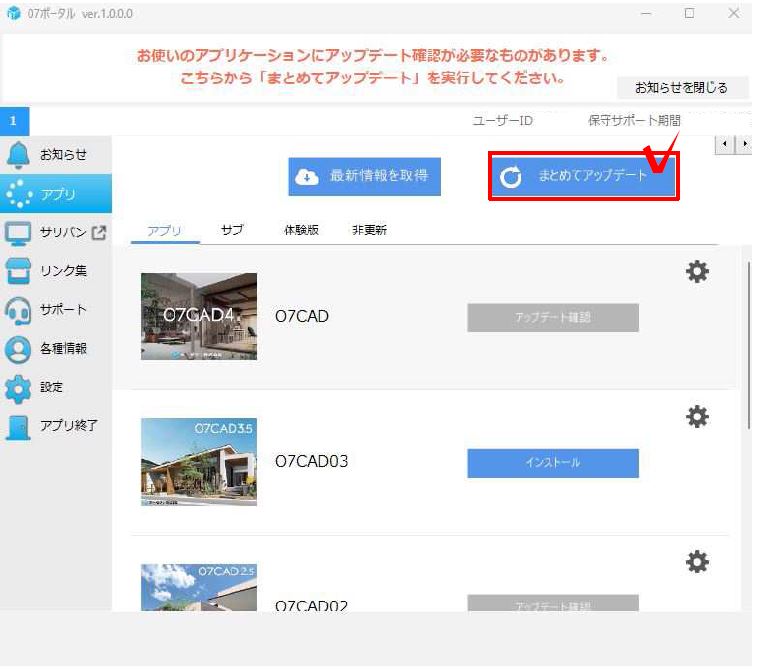
Task: Click the リンク集 sidebar label
Action: pos(63,271)
